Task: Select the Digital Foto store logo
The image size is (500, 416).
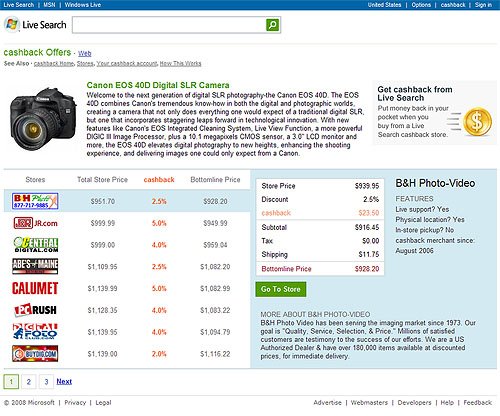Action: click(x=35, y=332)
